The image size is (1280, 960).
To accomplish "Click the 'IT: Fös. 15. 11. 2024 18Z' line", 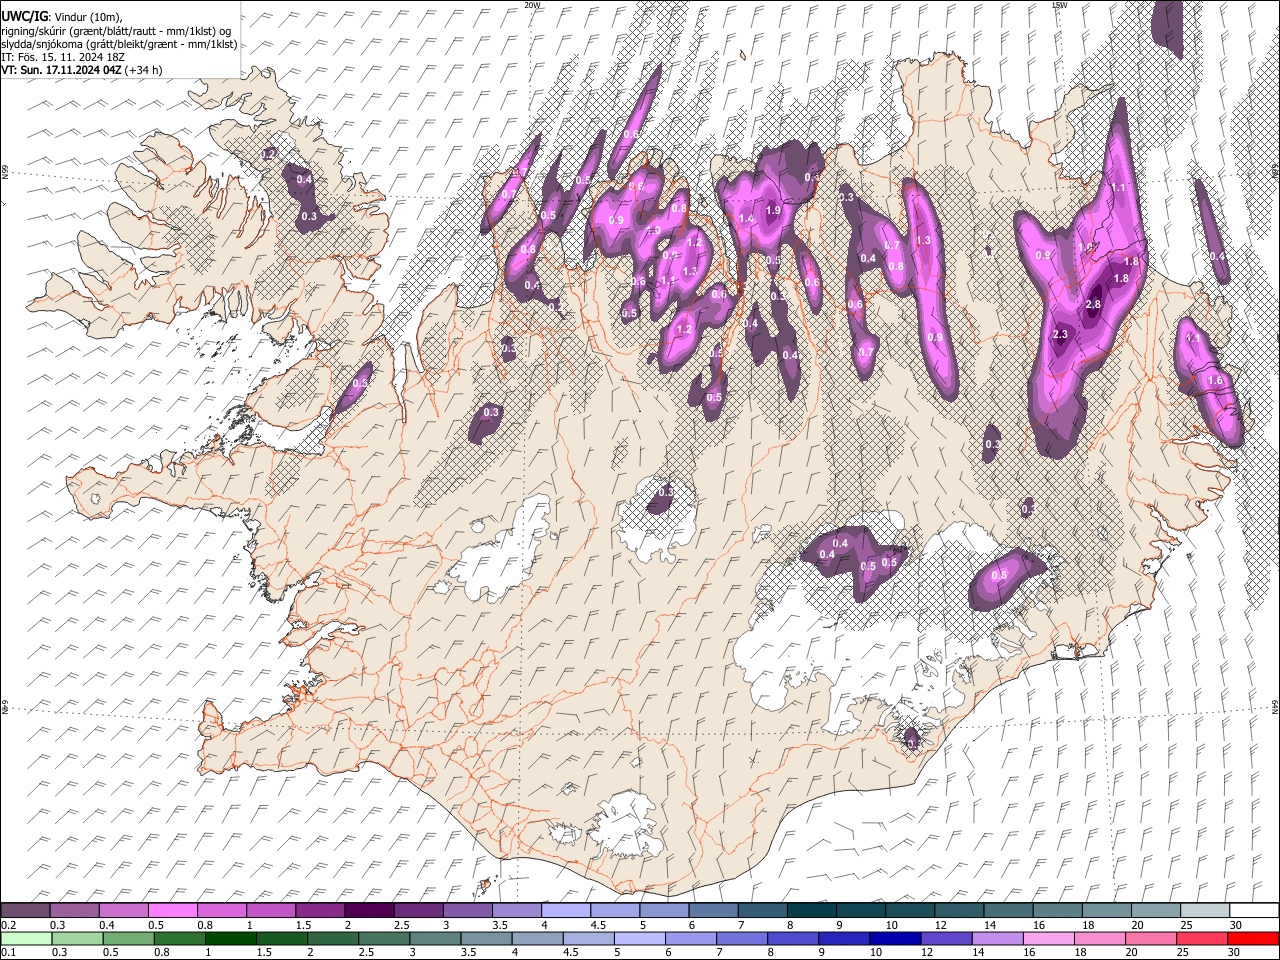I will (62, 57).
